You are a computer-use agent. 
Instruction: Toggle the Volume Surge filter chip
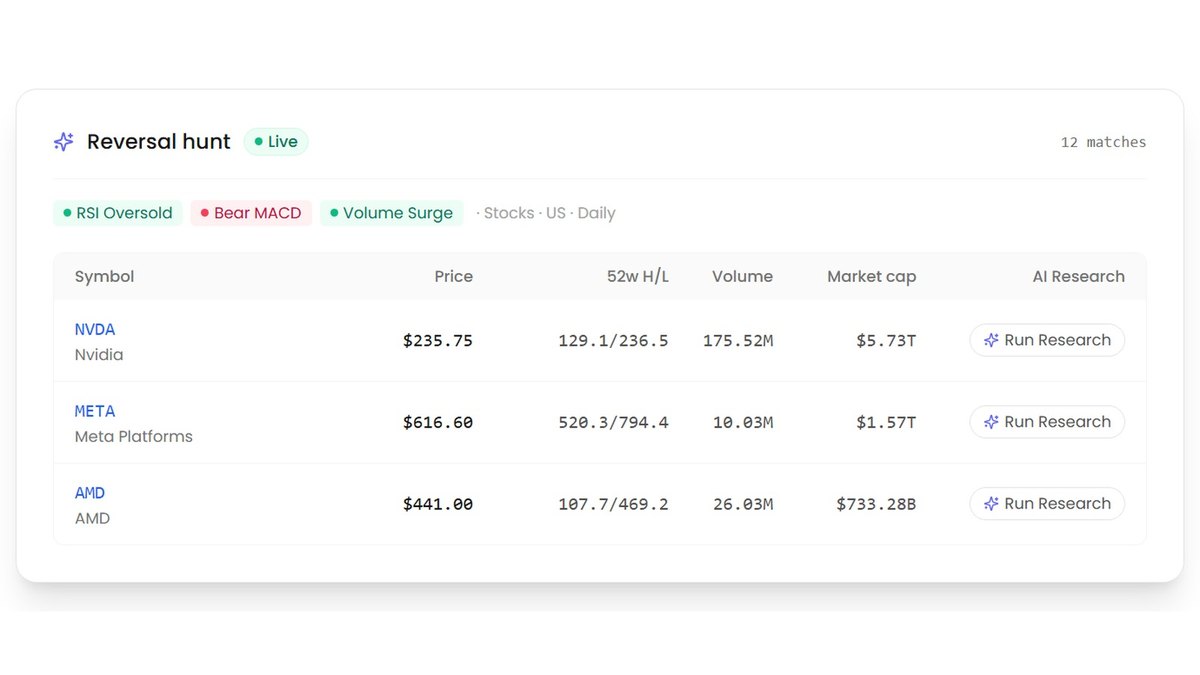(391, 213)
